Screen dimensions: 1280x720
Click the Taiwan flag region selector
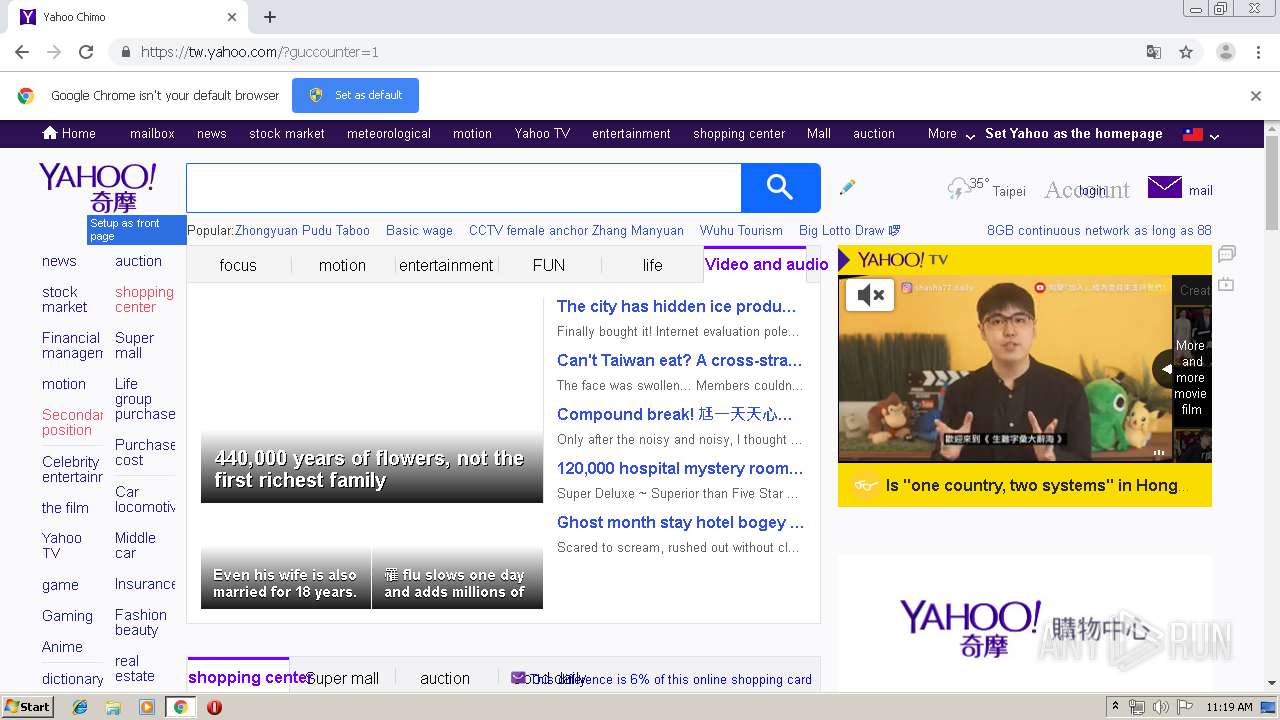click(x=1193, y=134)
